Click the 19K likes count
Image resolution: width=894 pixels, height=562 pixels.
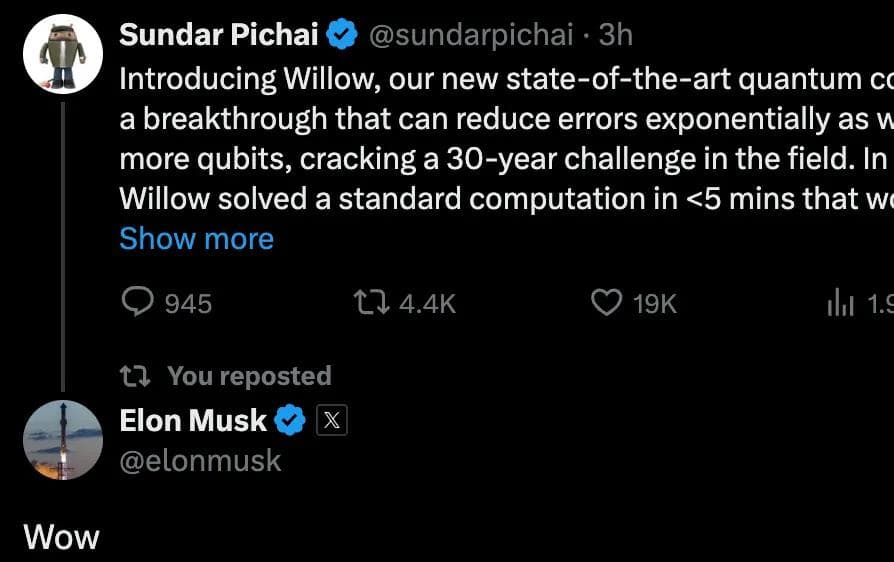[x=655, y=303]
